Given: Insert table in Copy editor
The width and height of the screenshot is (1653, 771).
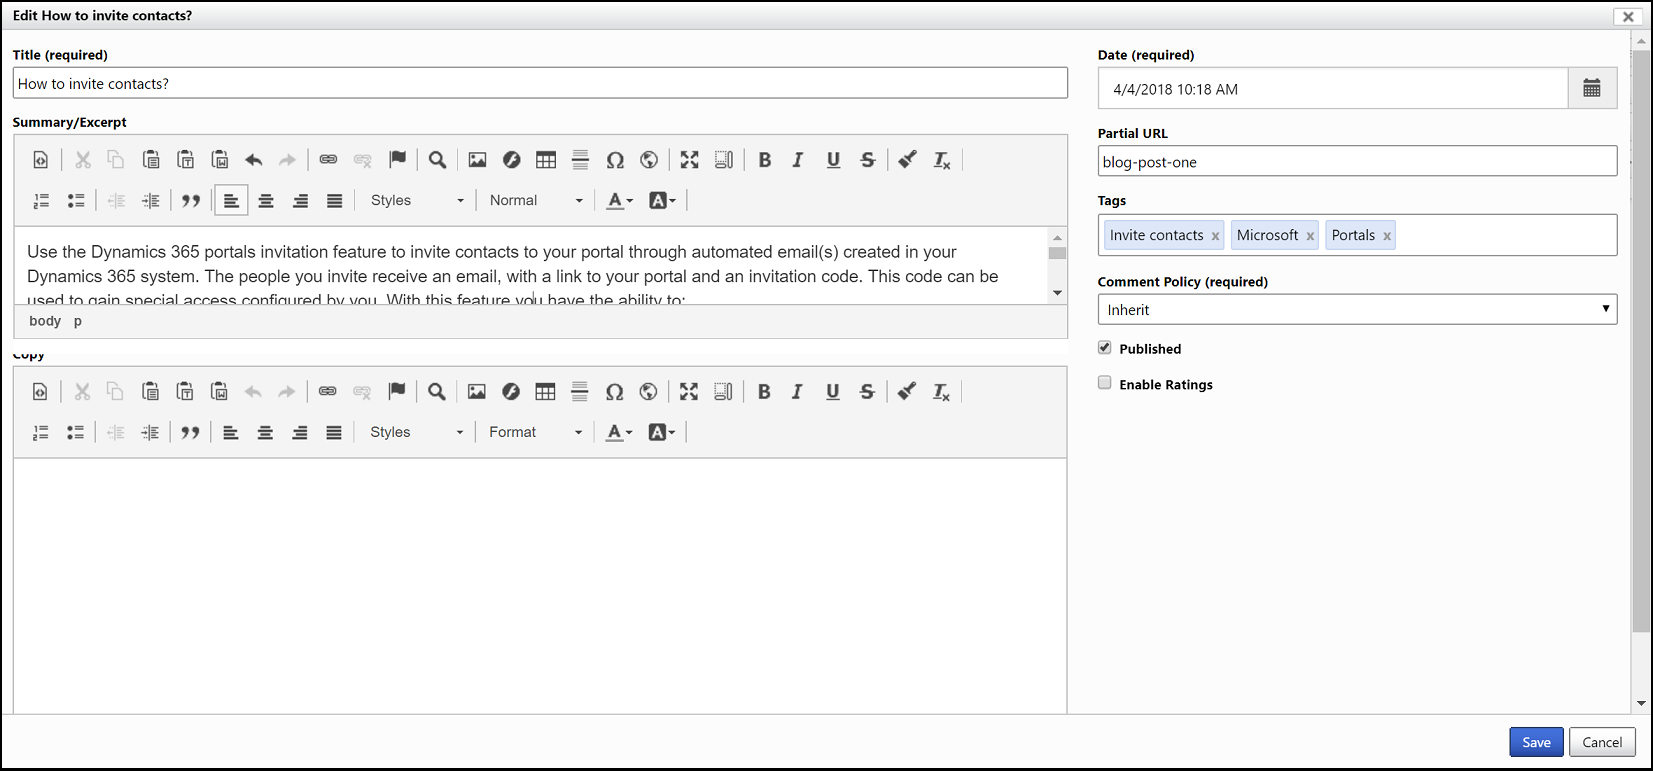Looking at the screenshot, I should [545, 392].
